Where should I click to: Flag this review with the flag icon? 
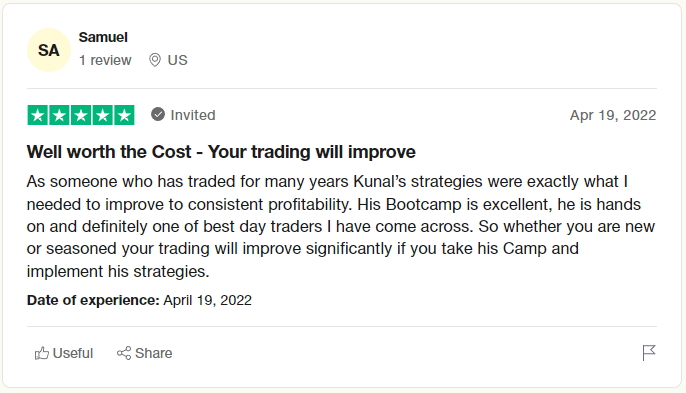(x=649, y=353)
